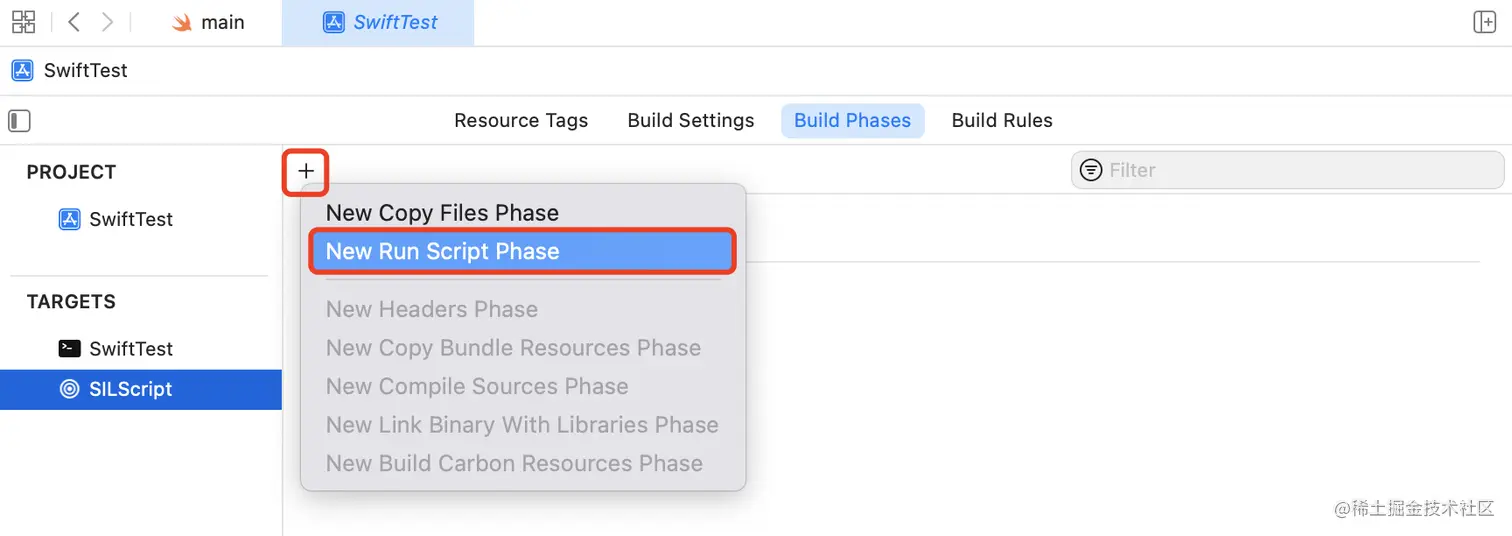Go back with the left chevron
The width and height of the screenshot is (1512, 536).
[74, 22]
